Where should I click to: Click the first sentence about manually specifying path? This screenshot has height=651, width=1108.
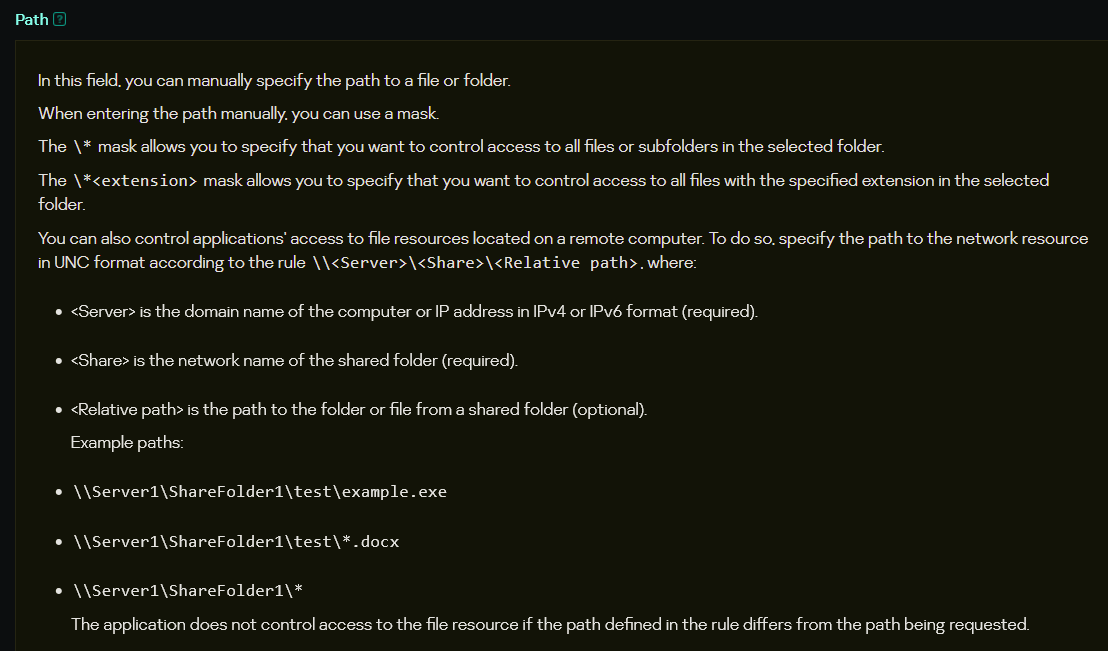274,81
